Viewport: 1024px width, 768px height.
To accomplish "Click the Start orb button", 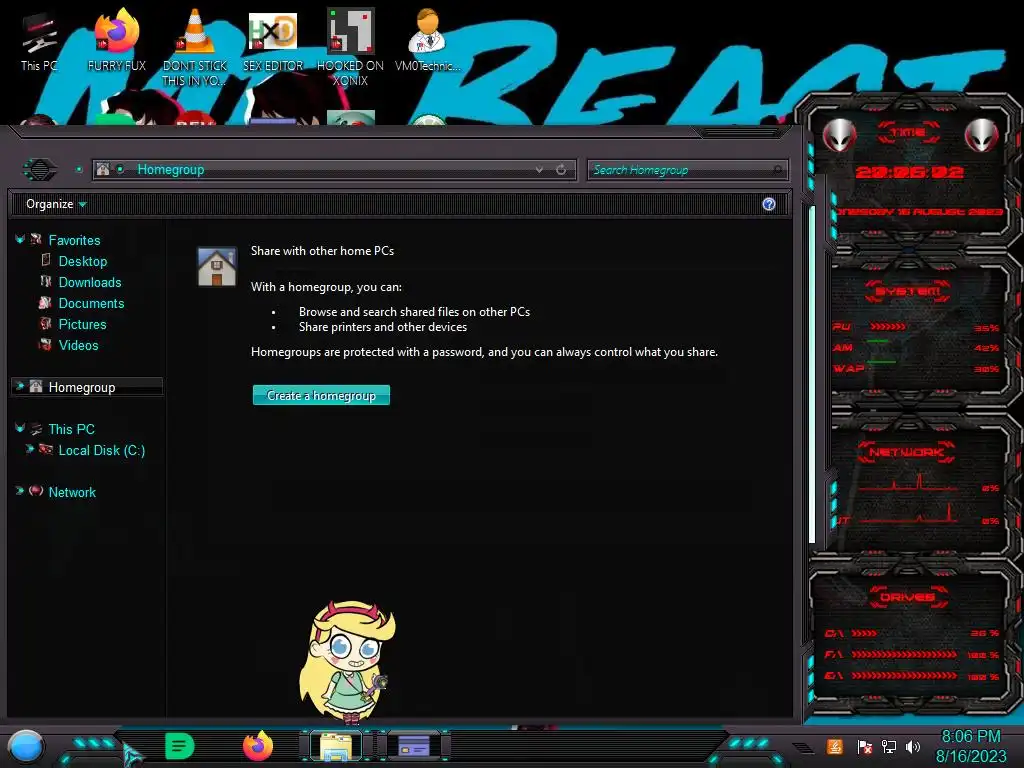I will [x=26, y=746].
